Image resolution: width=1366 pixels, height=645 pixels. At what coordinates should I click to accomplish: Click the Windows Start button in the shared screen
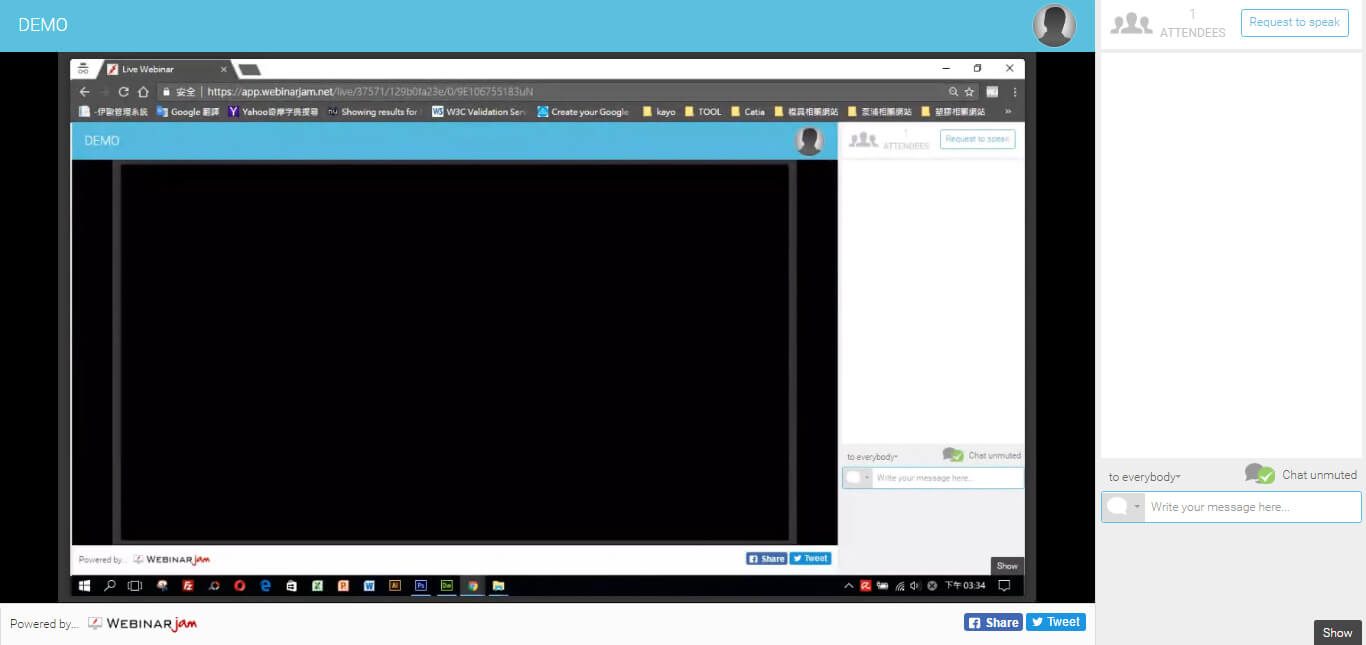pyautogui.click(x=85, y=586)
